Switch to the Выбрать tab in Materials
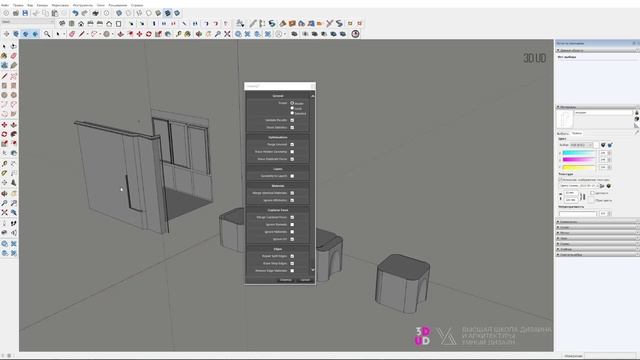Viewport: 640px width, 360px height. click(562, 133)
